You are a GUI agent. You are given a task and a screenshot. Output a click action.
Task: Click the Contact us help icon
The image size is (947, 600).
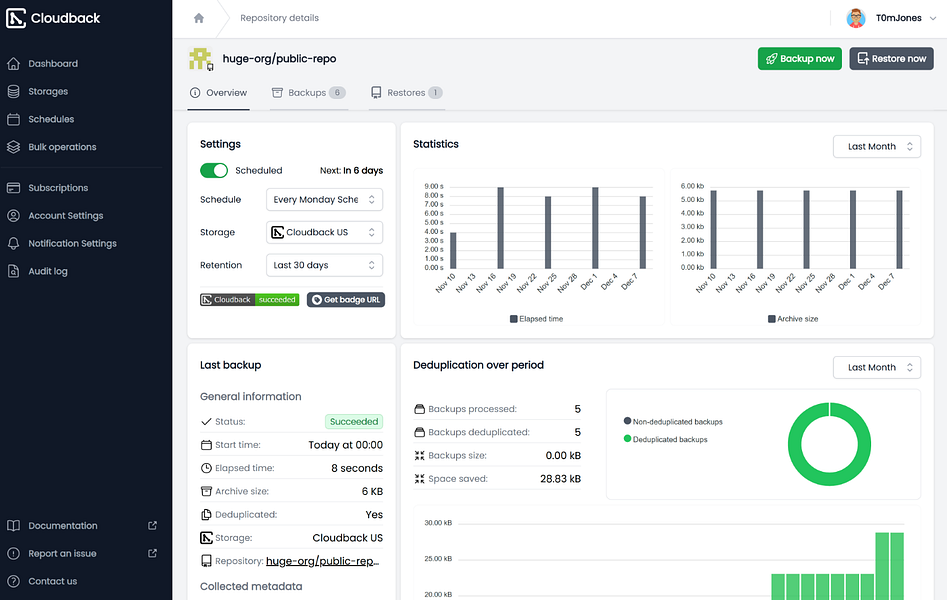[x=13, y=581]
